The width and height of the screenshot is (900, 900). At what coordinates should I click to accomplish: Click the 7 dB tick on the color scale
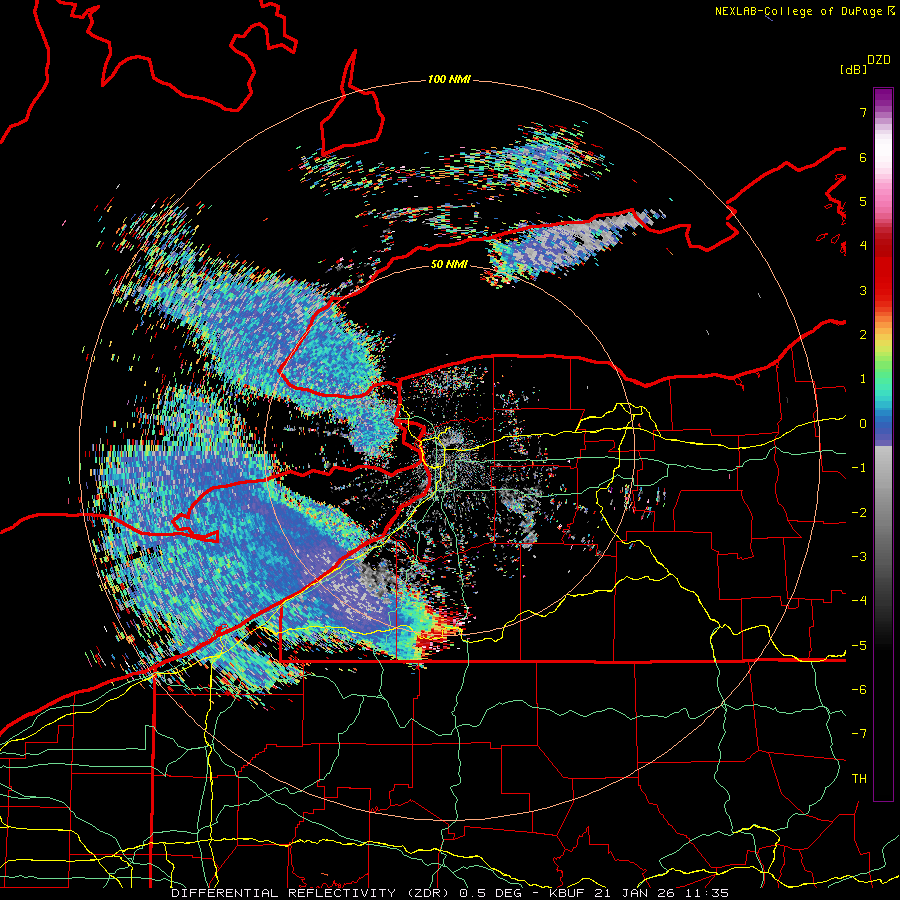coord(863,112)
